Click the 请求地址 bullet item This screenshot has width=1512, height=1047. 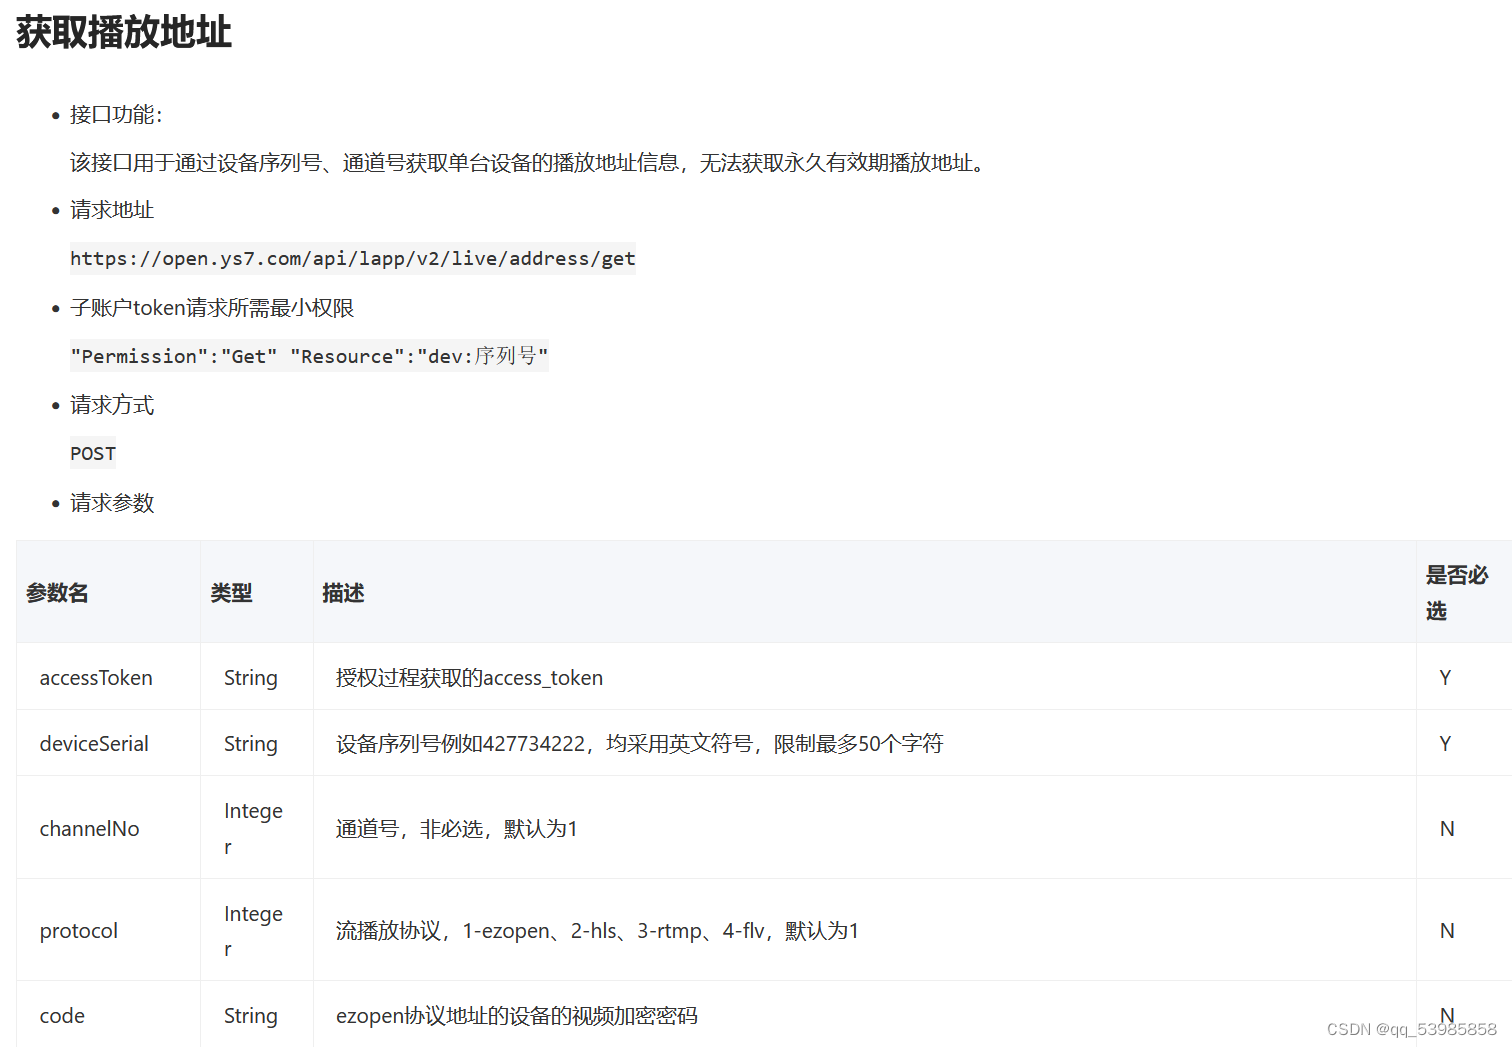111,209
